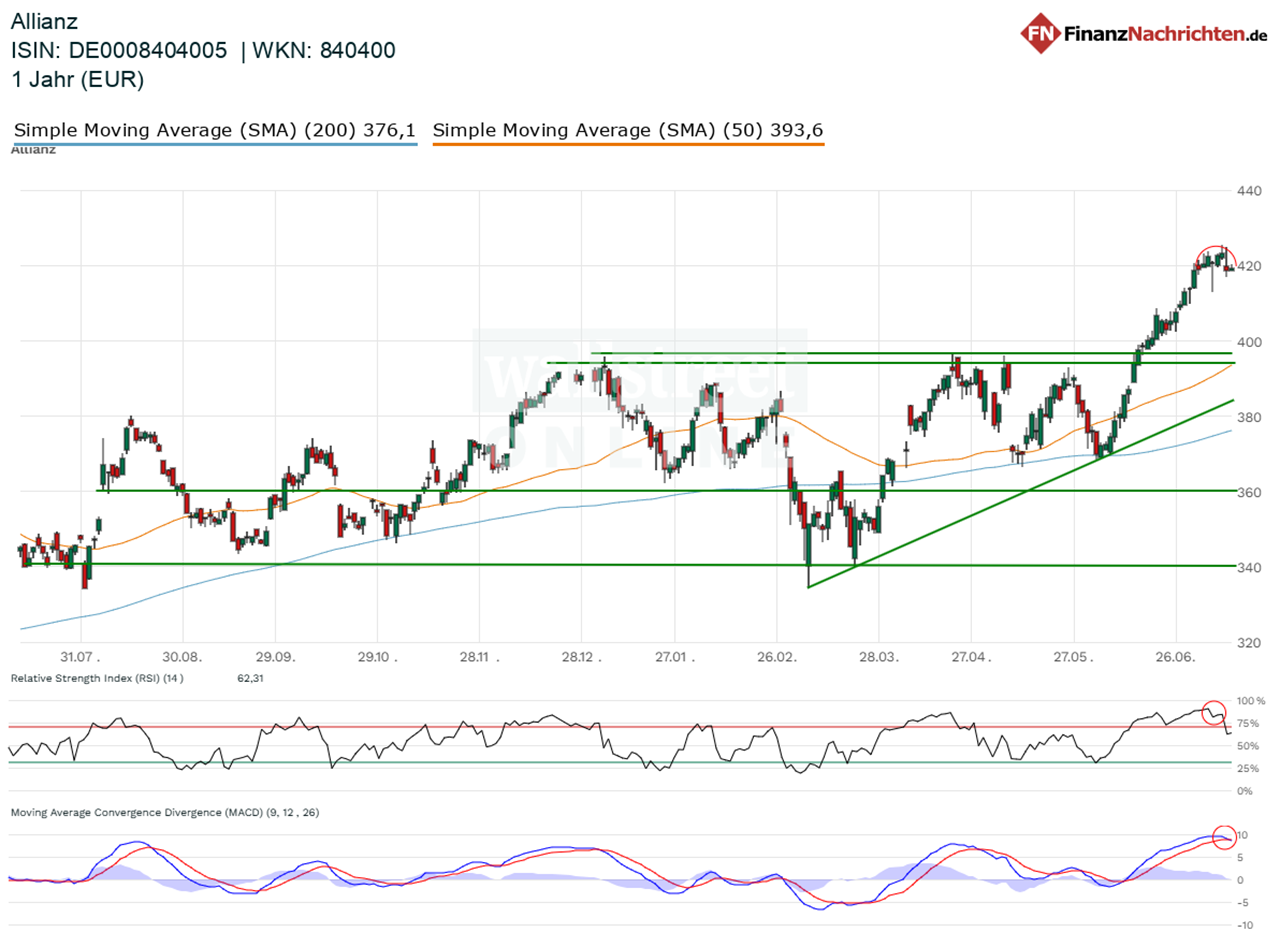This screenshot has height=940, width=1280.
Task: Select the large Allianz chart title
Action: pos(45,21)
